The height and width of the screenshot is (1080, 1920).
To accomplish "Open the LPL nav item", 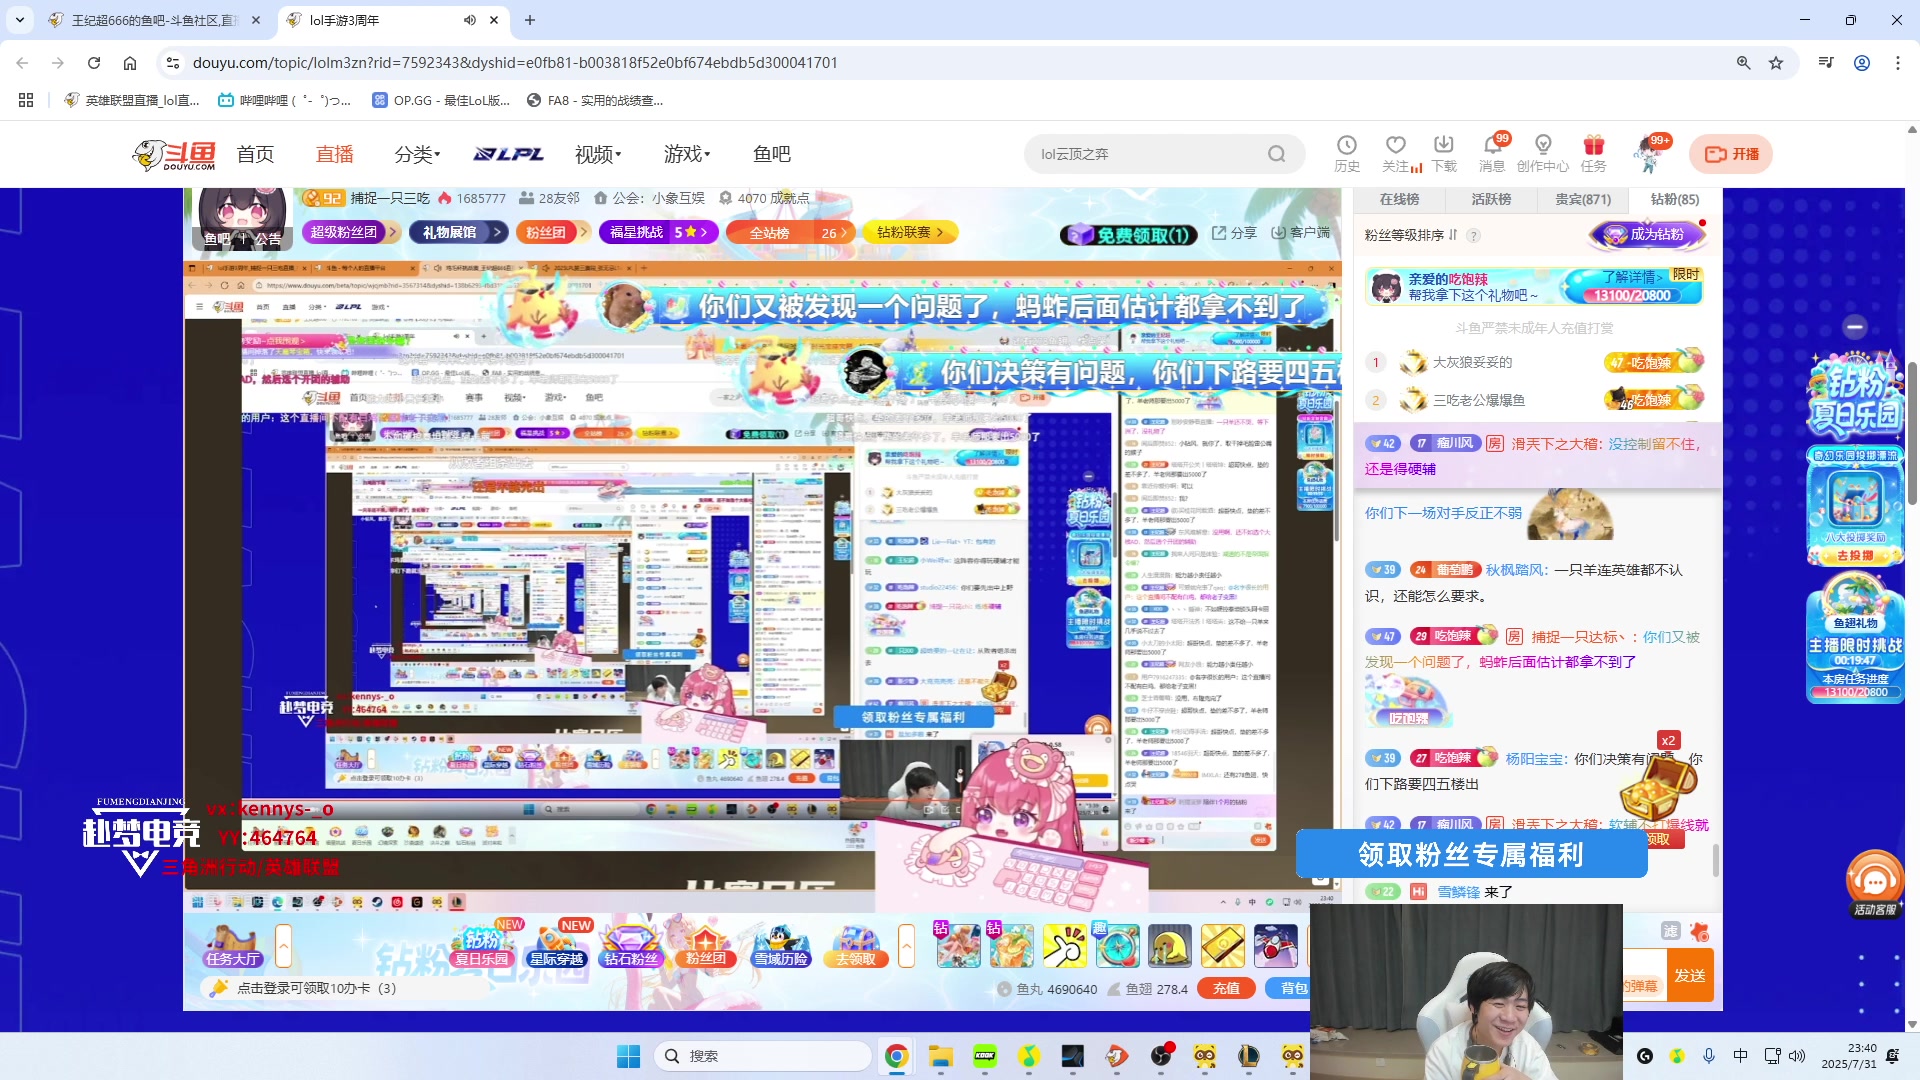I will click(x=509, y=154).
